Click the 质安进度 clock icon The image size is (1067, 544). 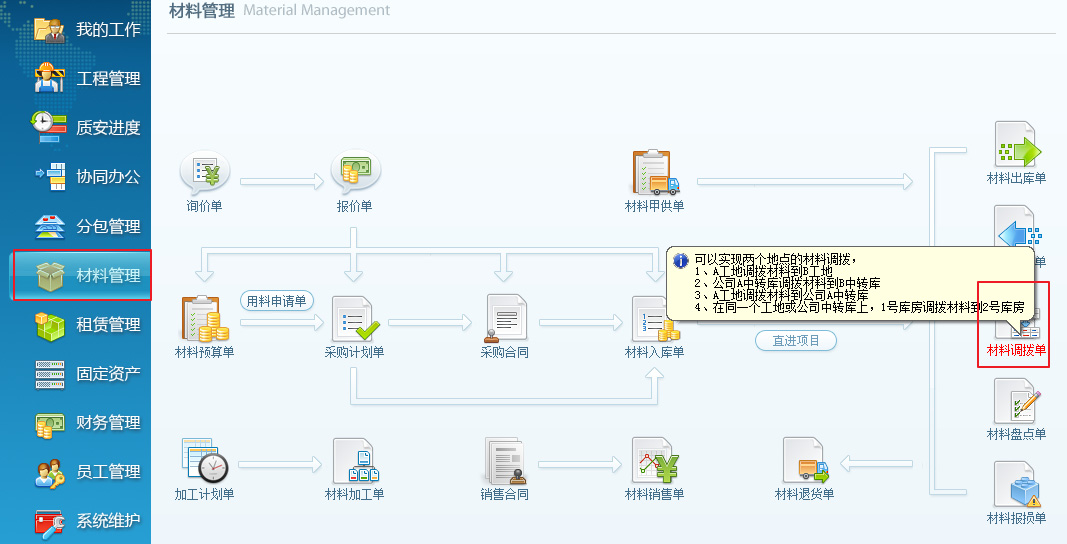pyautogui.click(x=49, y=127)
